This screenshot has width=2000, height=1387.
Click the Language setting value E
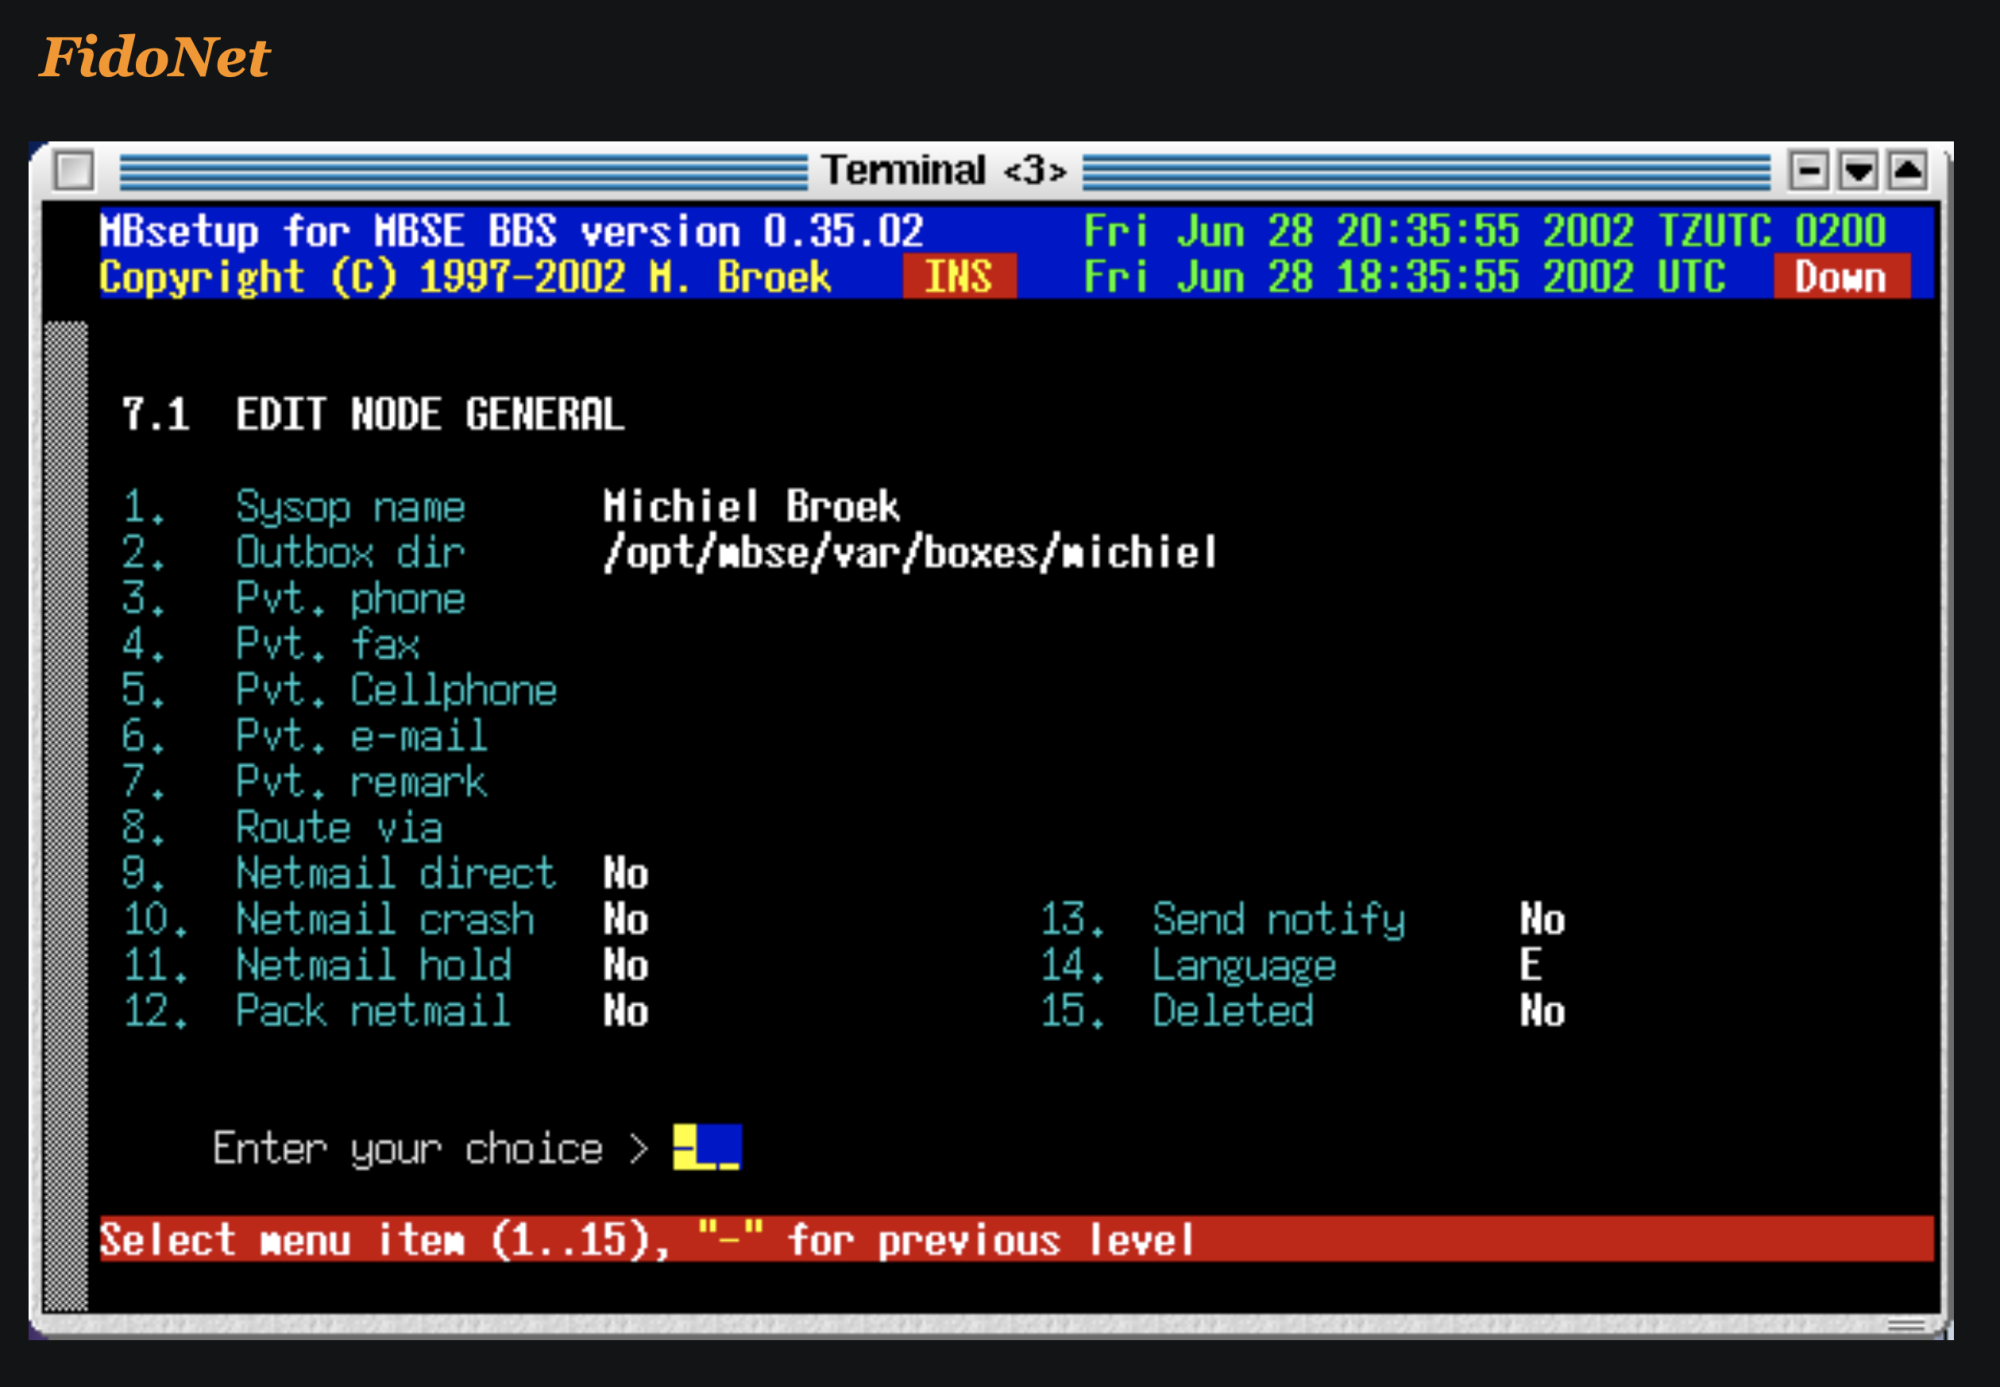pos(1530,966)
